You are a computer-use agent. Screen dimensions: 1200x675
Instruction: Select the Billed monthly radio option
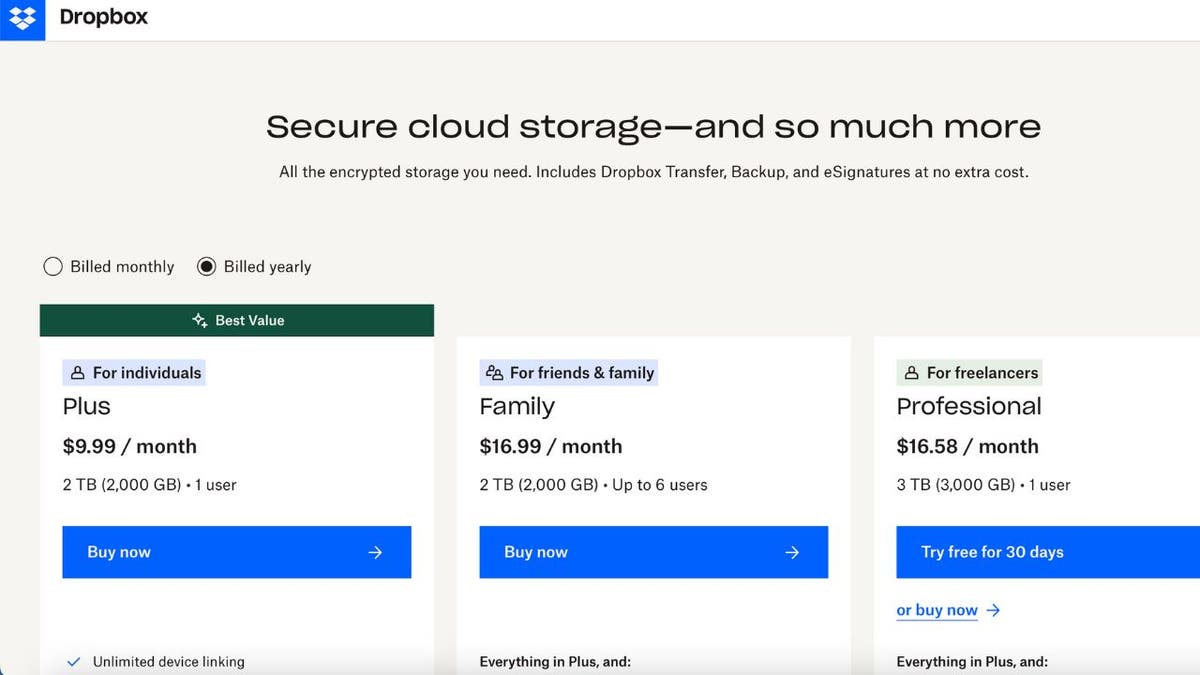[x=53, y=267]
